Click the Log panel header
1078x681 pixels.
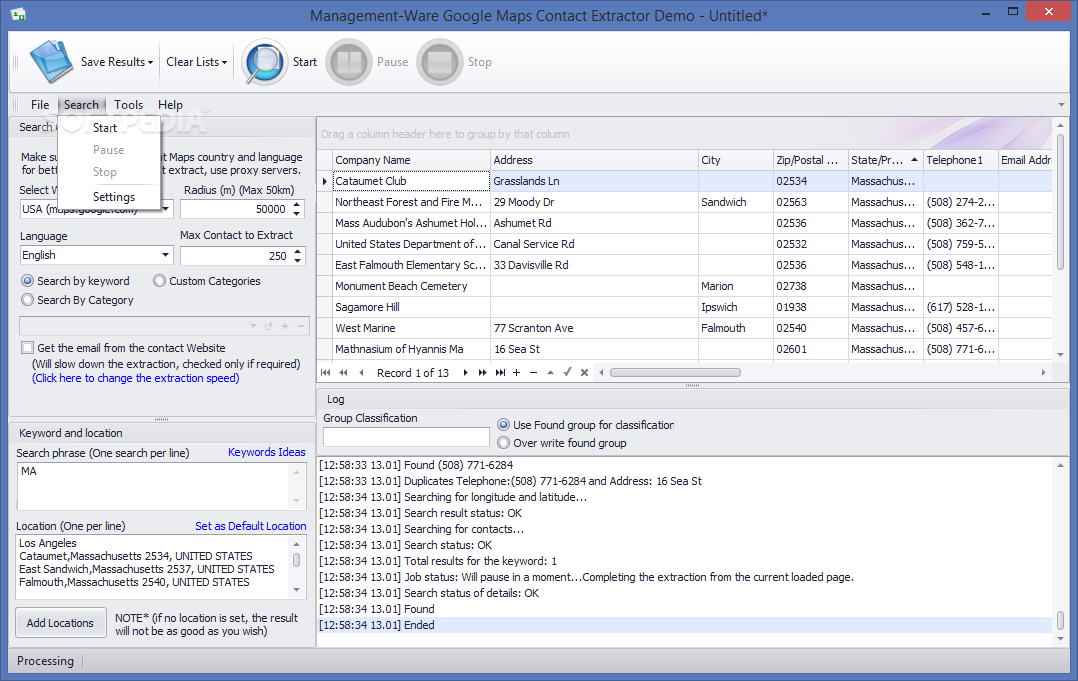point(692,399)
